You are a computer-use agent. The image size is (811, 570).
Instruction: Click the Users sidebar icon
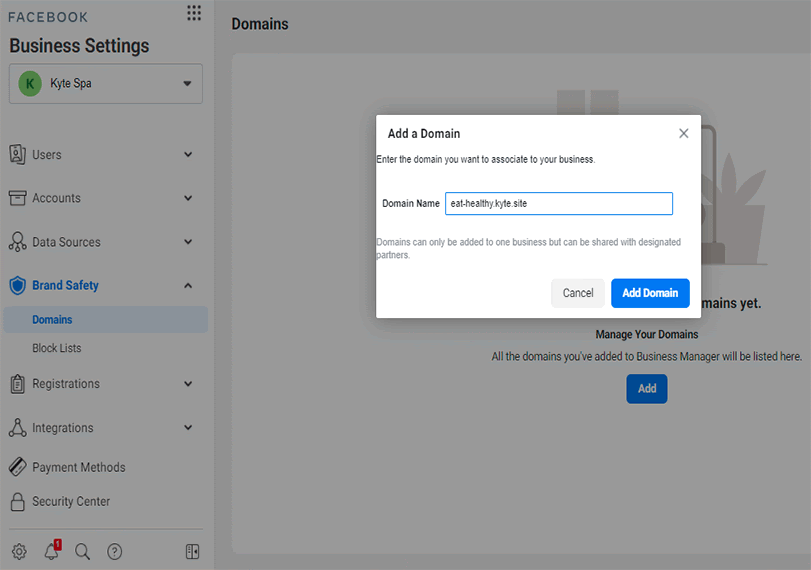[18, 155]
